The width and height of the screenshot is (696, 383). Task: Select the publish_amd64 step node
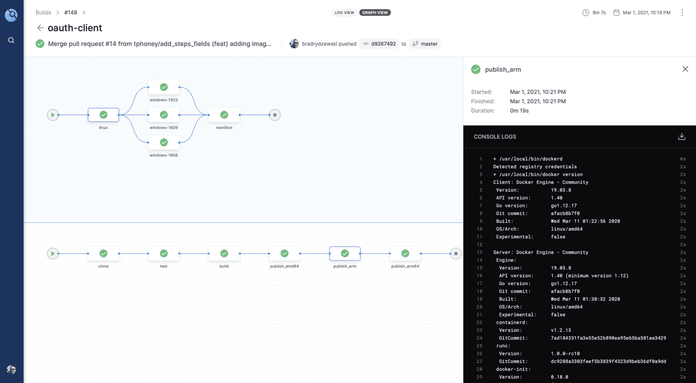[x=285, y=253]
